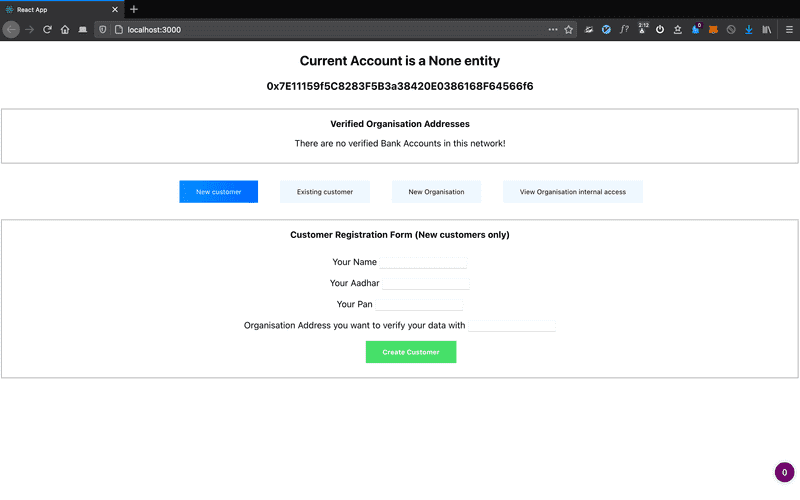Open the blue checkmark extension
The image size is (800, 500).
click(x=606, y=30)
